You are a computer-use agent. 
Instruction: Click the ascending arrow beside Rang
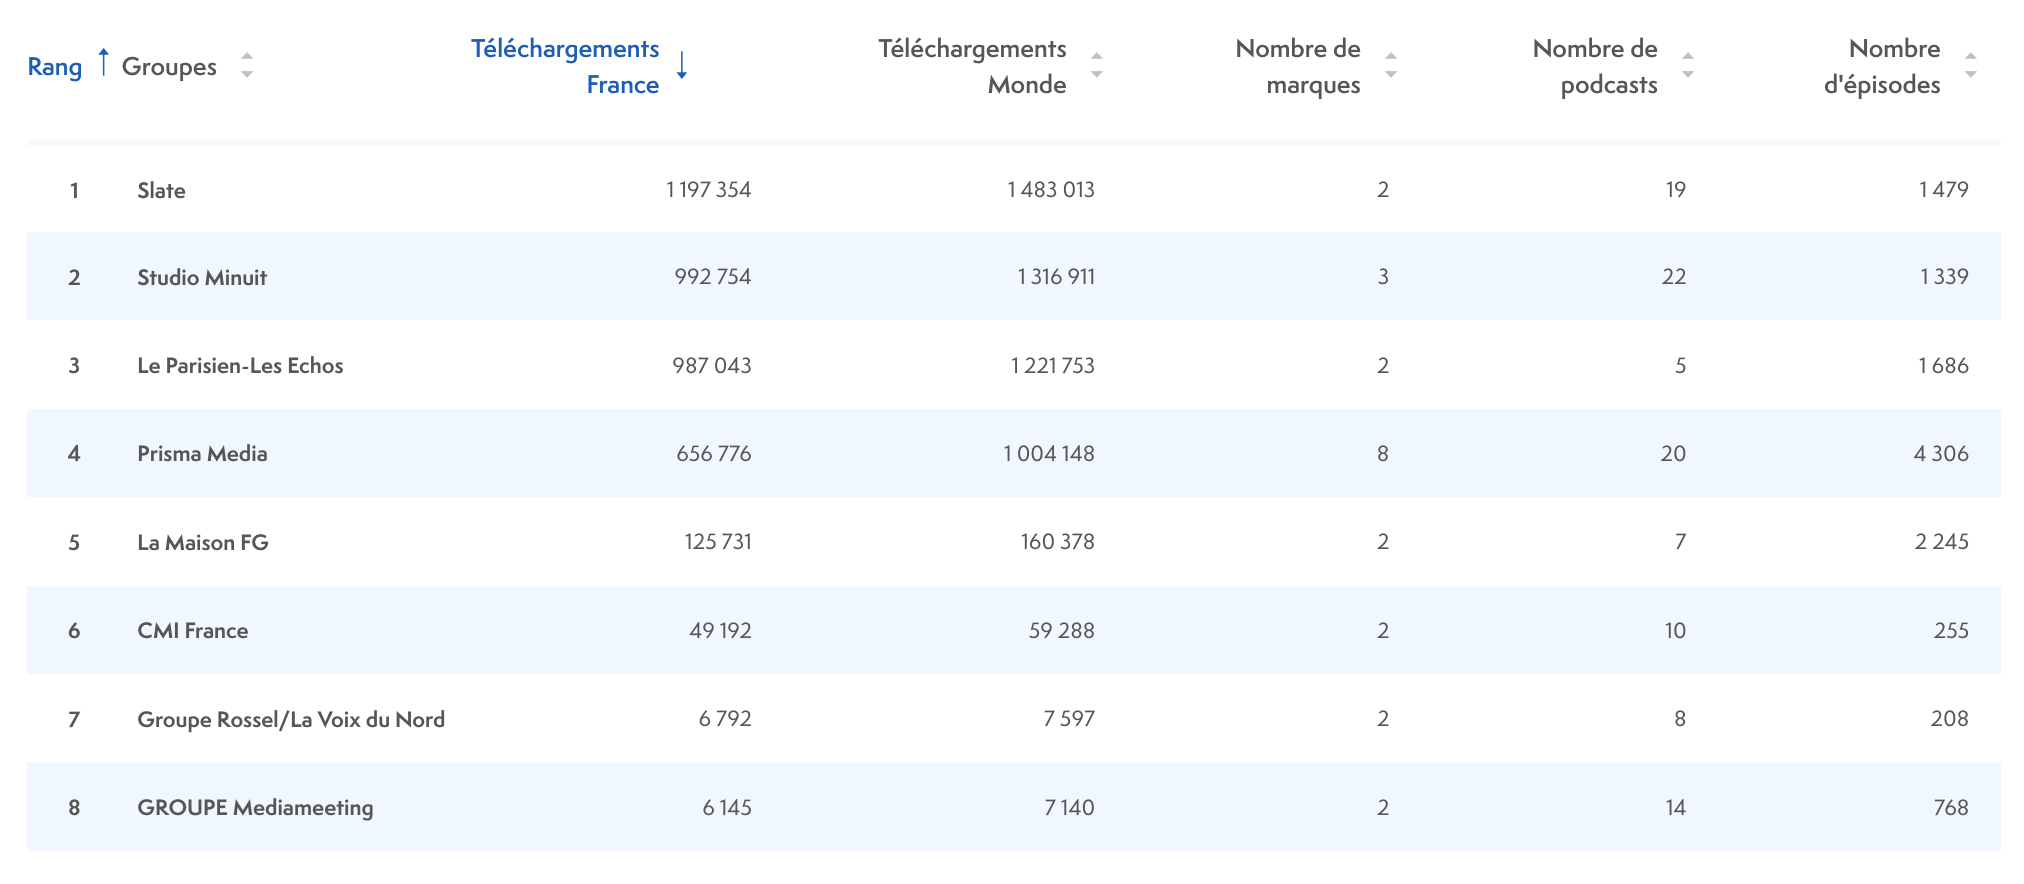[103, 63]
